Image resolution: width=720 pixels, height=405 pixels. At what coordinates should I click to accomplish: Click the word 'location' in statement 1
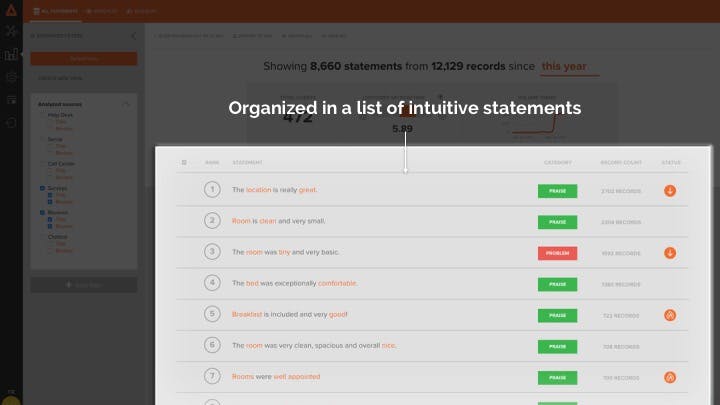coord(259,190)
